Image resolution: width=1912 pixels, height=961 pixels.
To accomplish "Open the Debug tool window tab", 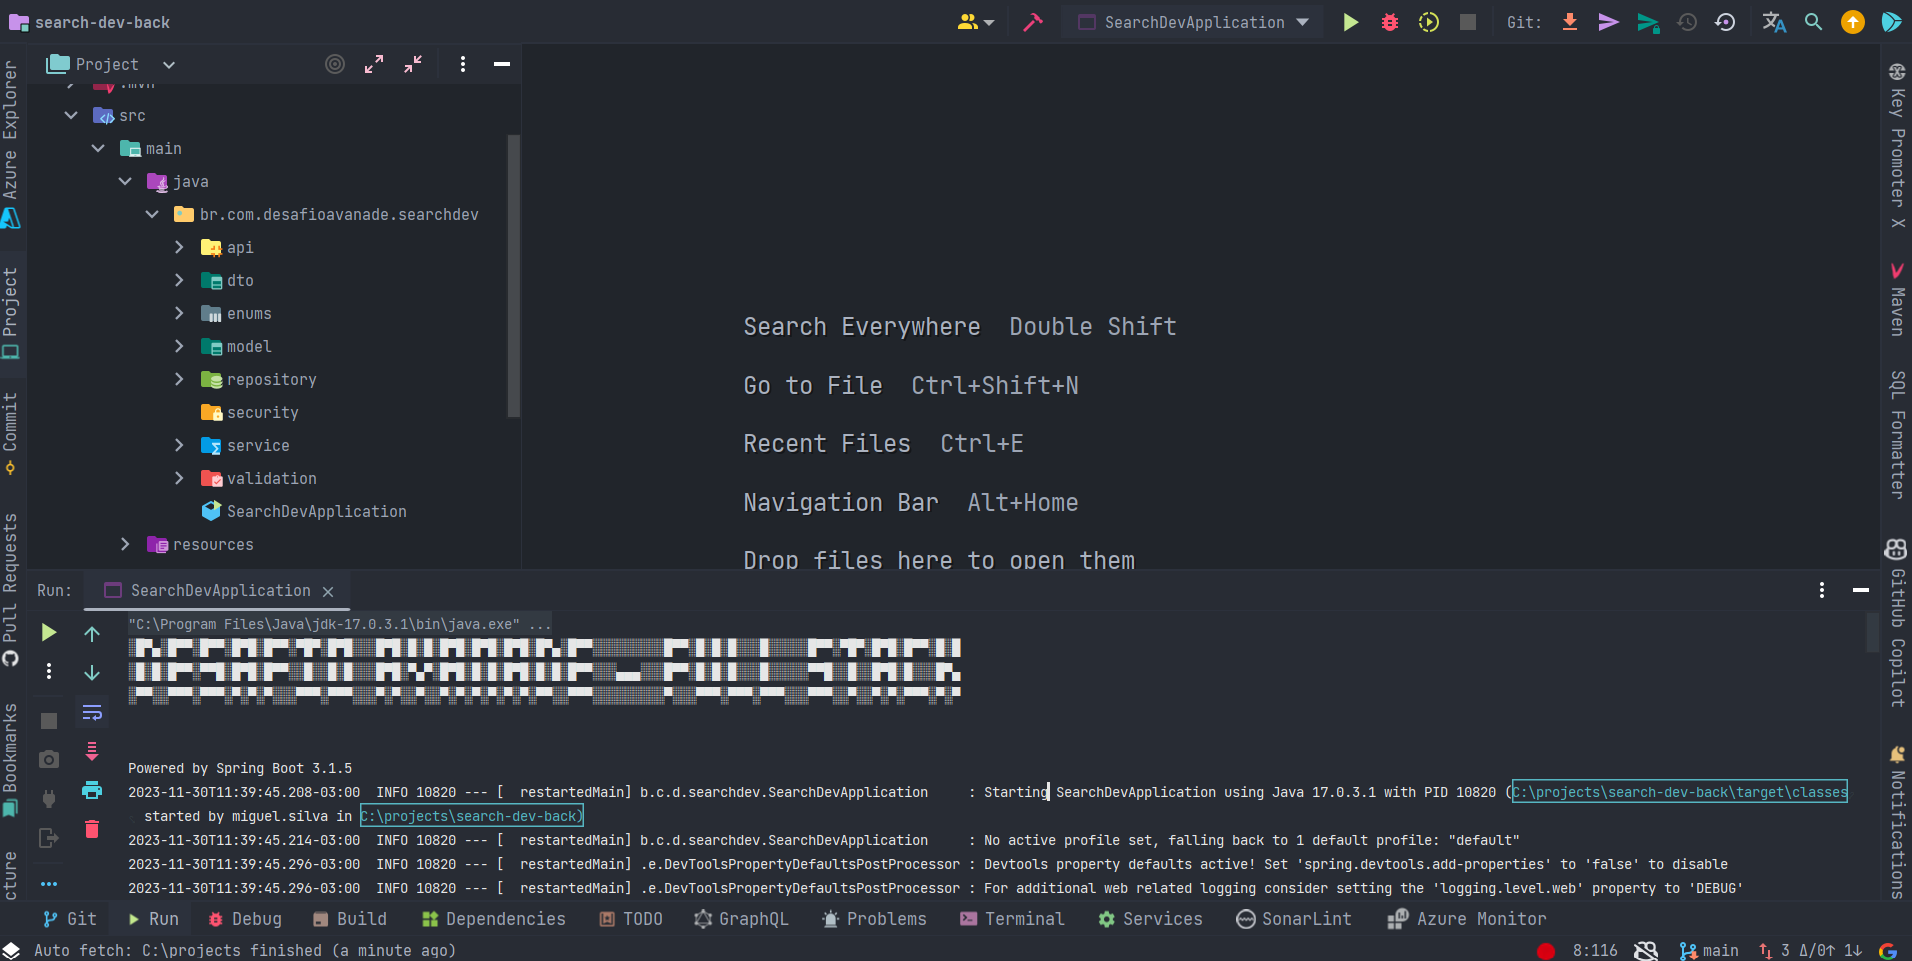I will (245, 919).
